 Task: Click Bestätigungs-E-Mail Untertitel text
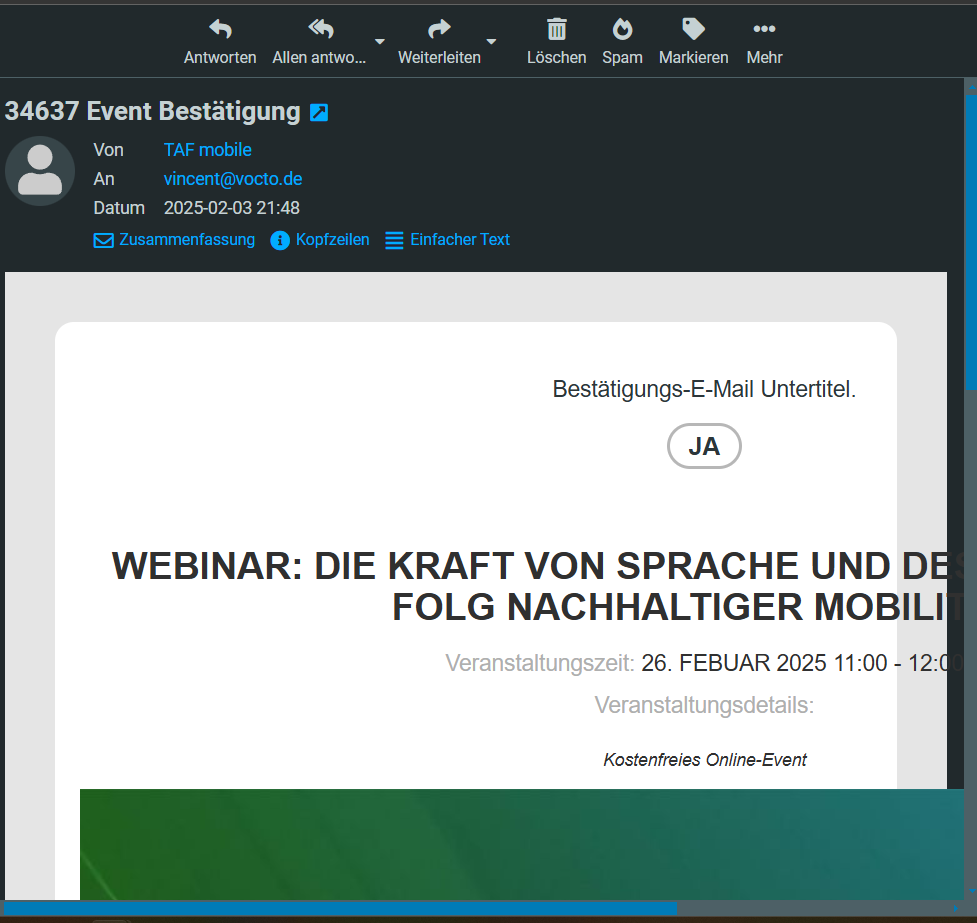704,389
